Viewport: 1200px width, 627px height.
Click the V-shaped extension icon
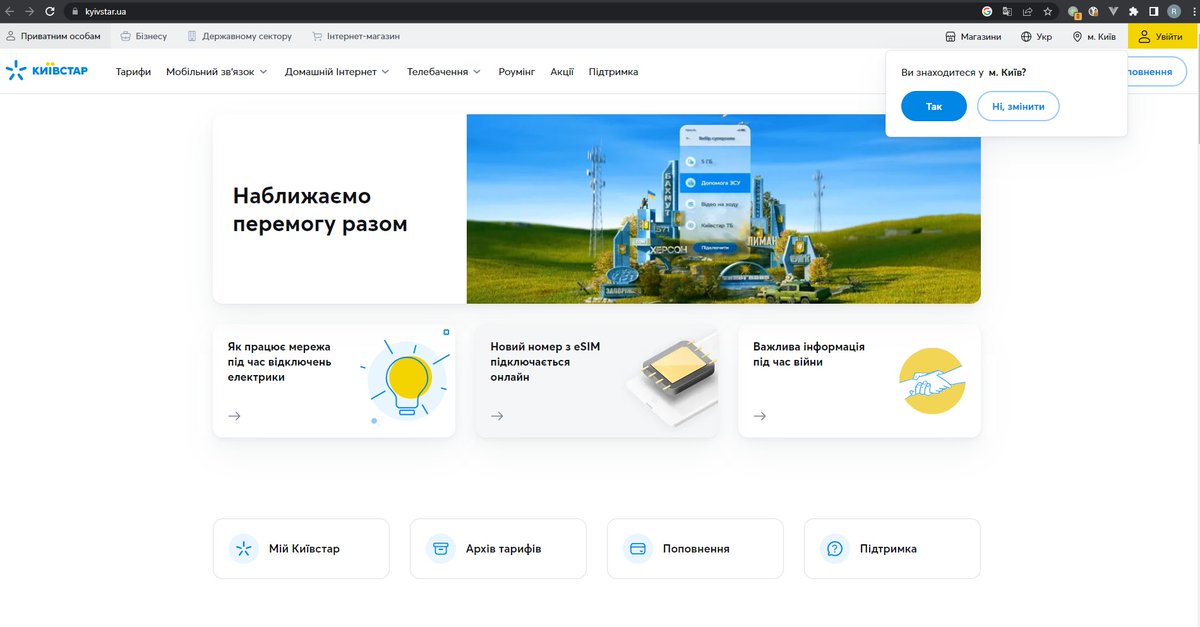pos(1113,11)
